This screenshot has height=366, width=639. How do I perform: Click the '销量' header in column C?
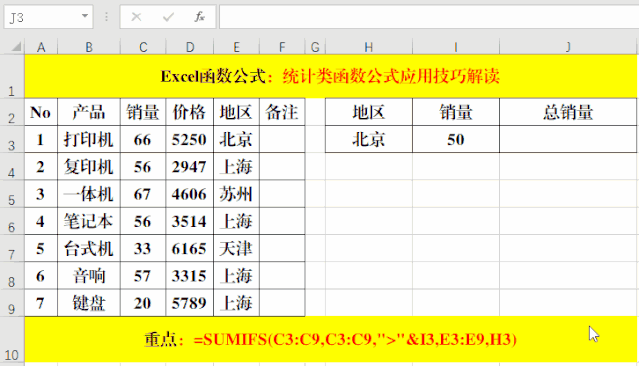coord(143,112)
